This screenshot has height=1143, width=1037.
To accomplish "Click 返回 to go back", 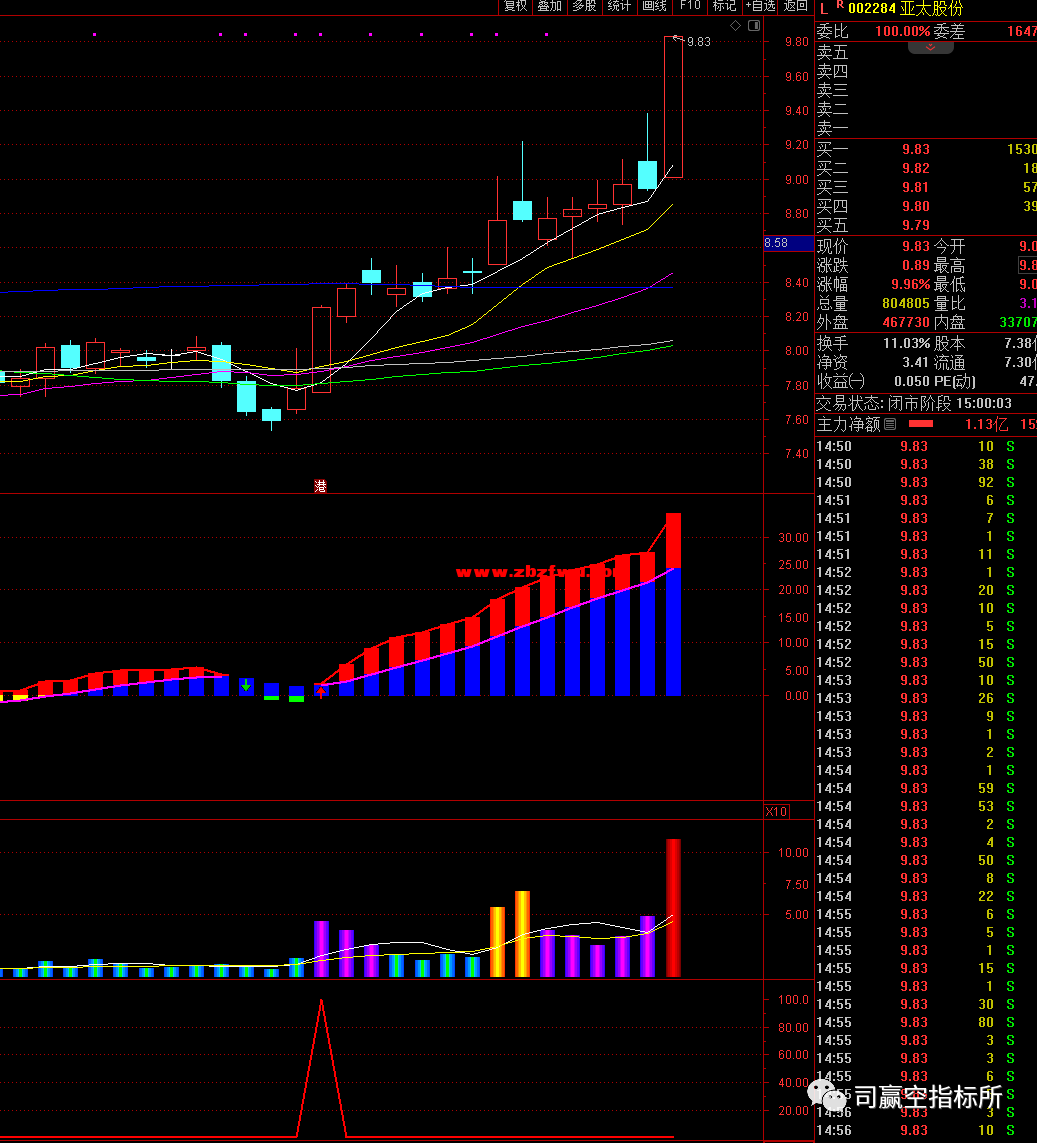I will pyautogui.click(x=796, y=6).
